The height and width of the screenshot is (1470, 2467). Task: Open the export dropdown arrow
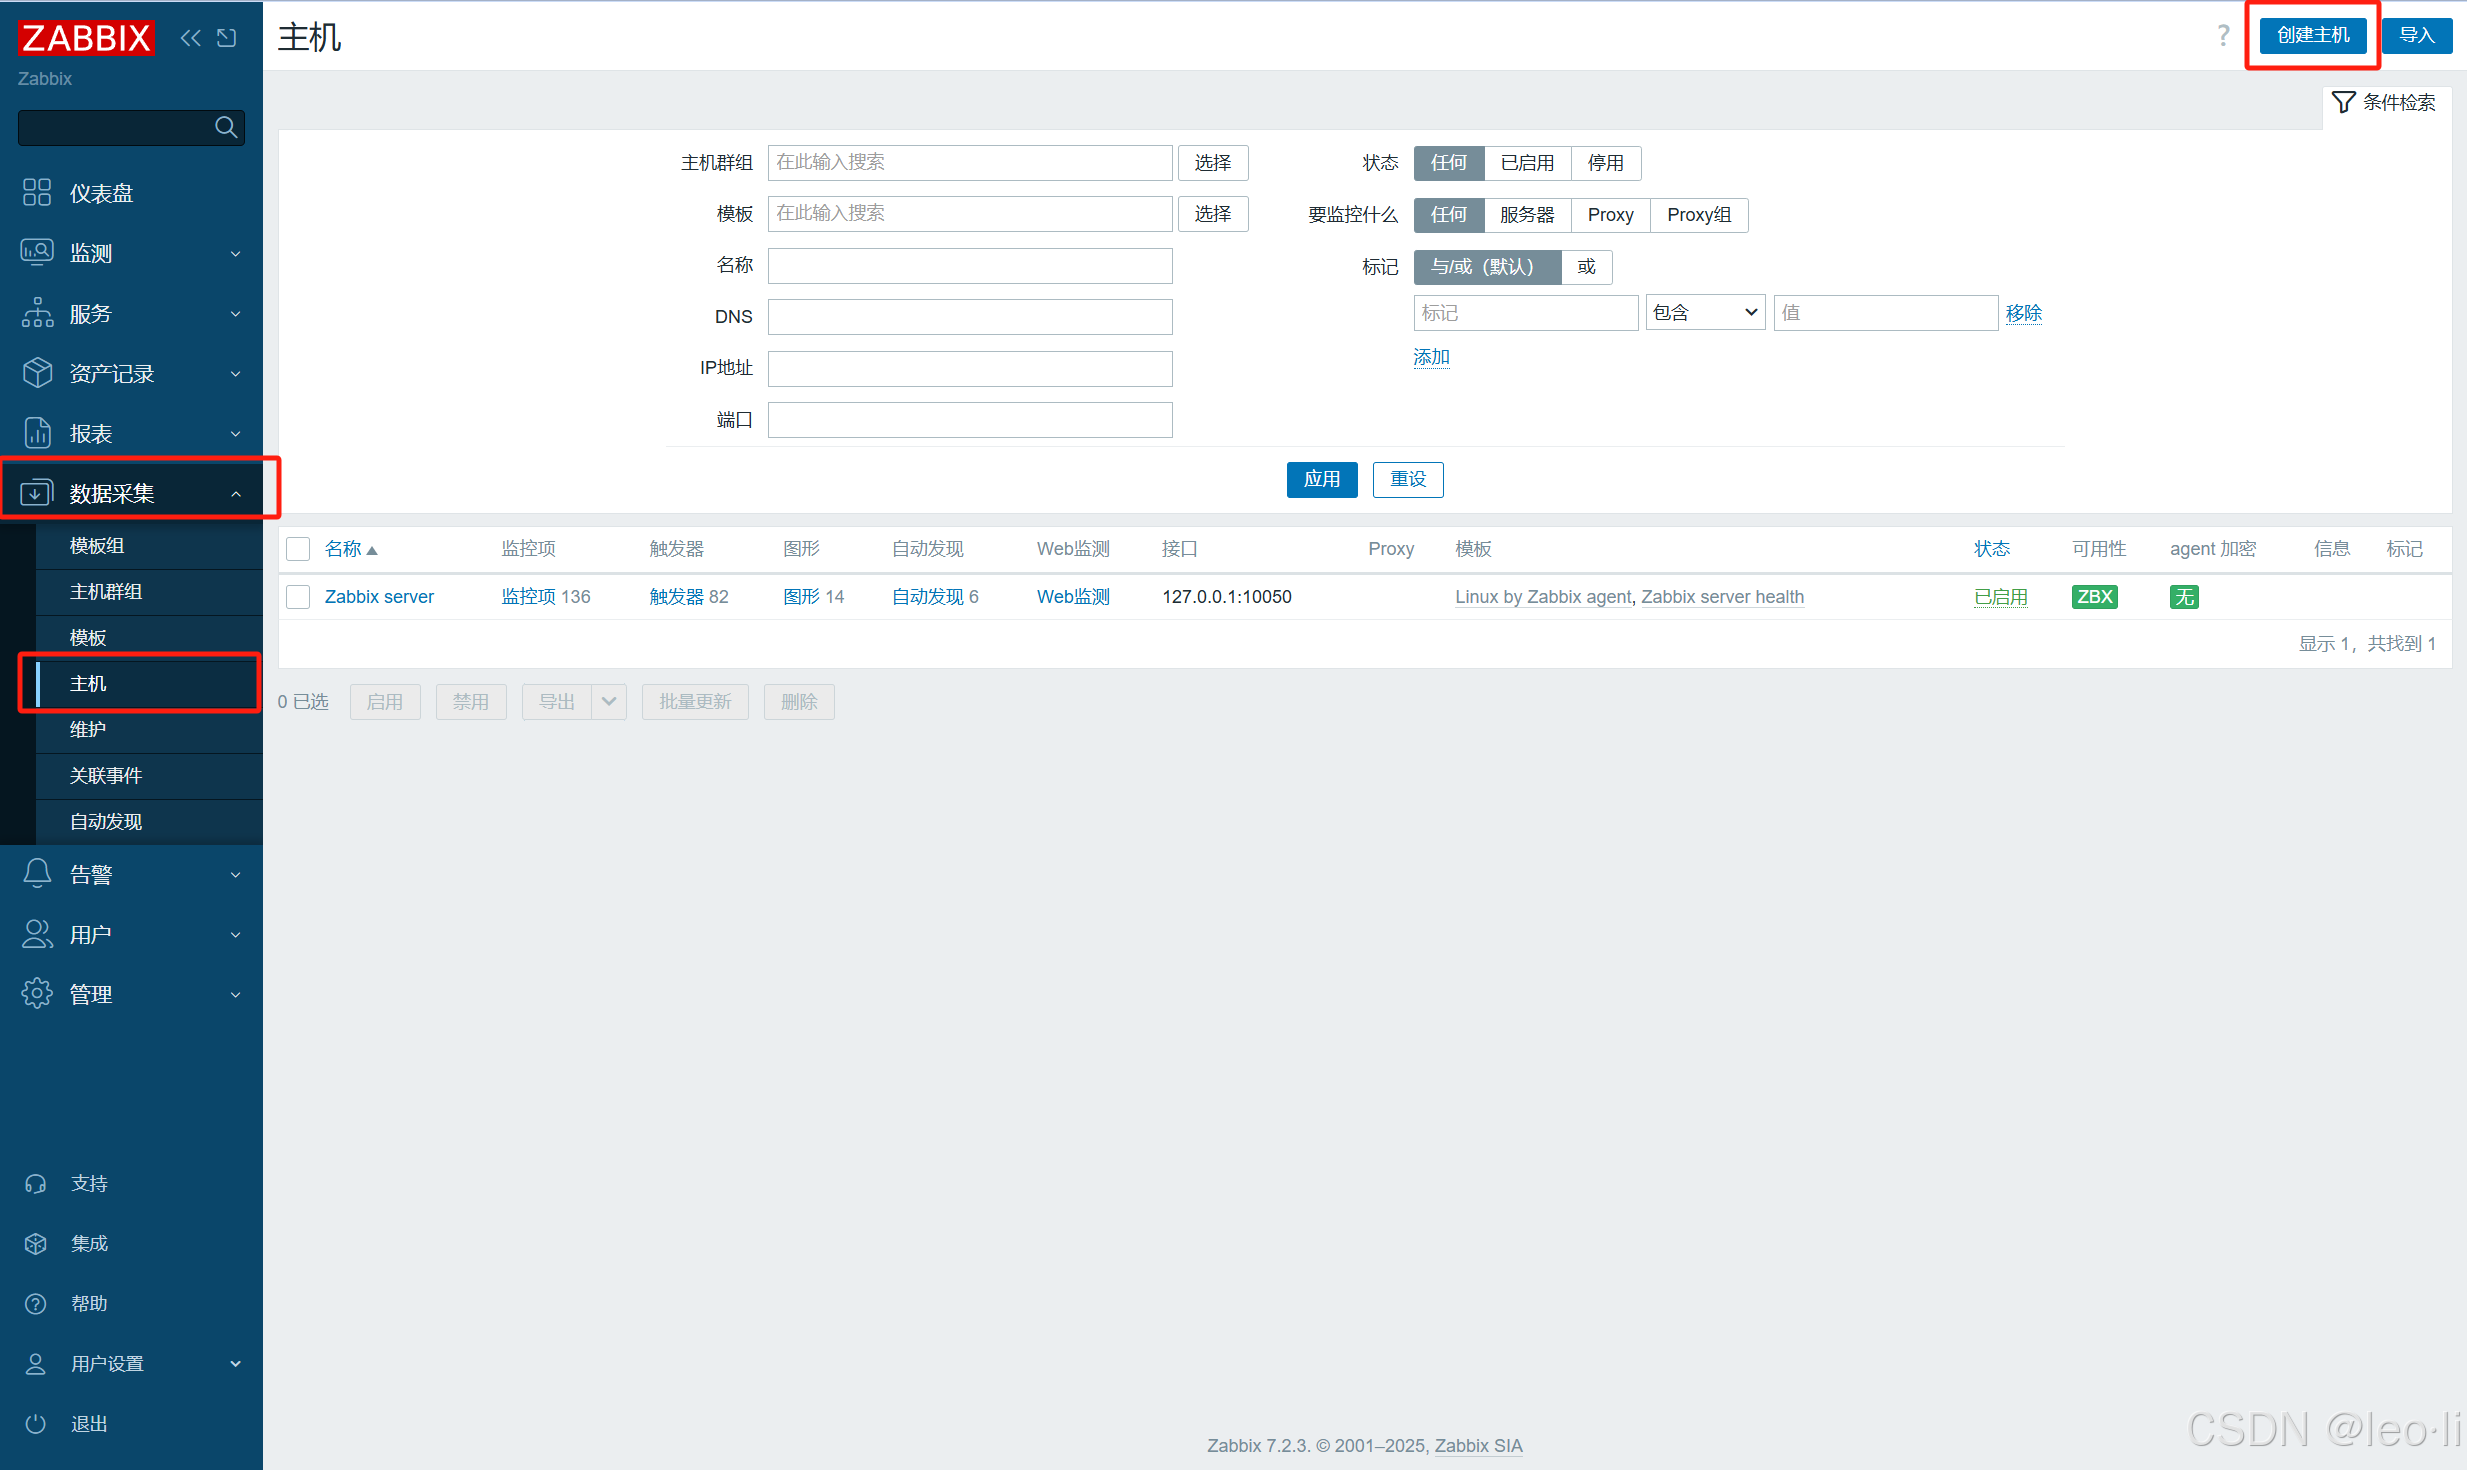coord(609,702)
